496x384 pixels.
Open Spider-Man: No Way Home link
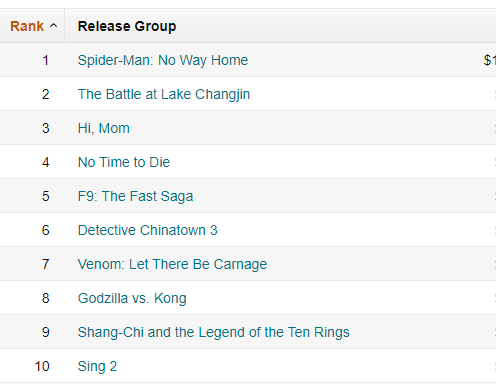[x=163, y=60]
